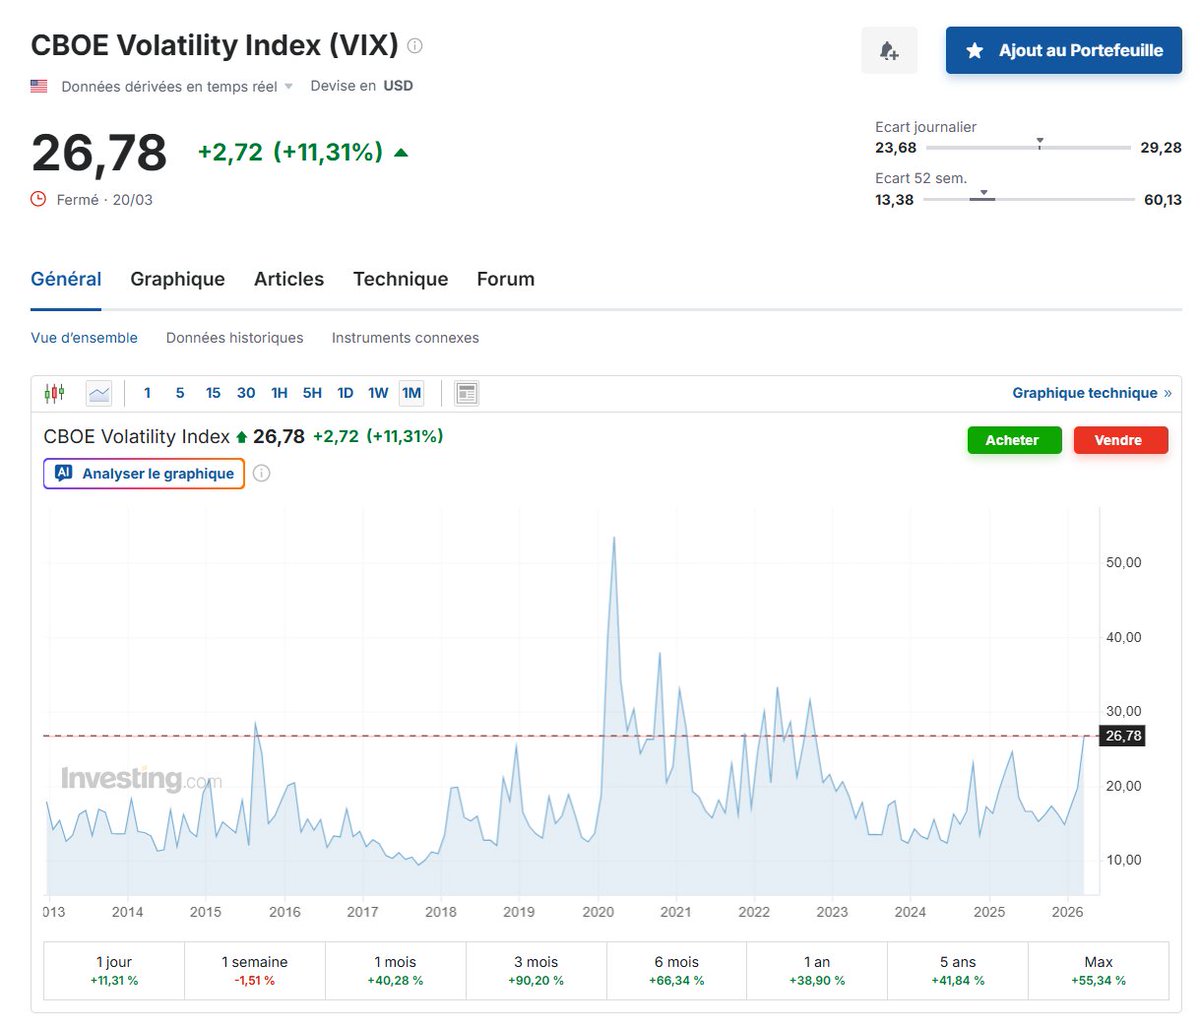This screenshot has height=1028, width=1200.
Task: Click the 2020 label on chart x-axis
Action: coord(598,912)
